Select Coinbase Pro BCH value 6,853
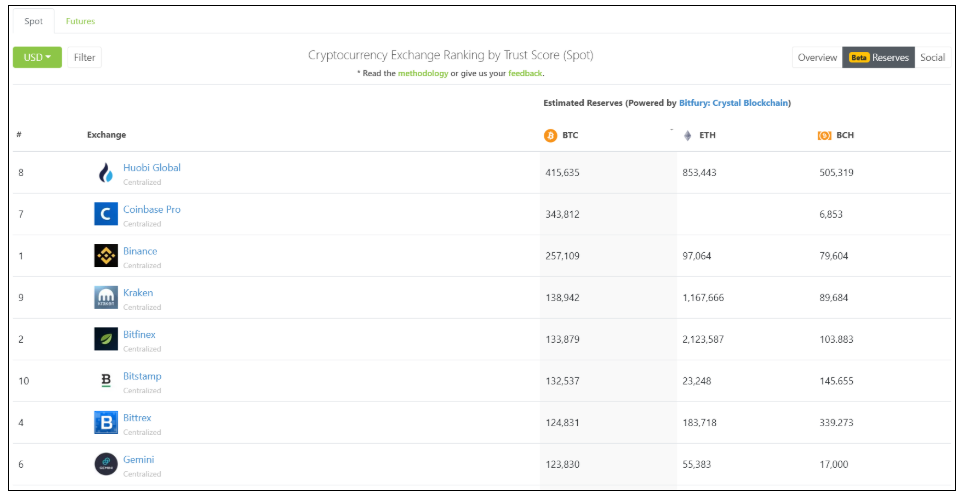 click(x=831, y=214)
